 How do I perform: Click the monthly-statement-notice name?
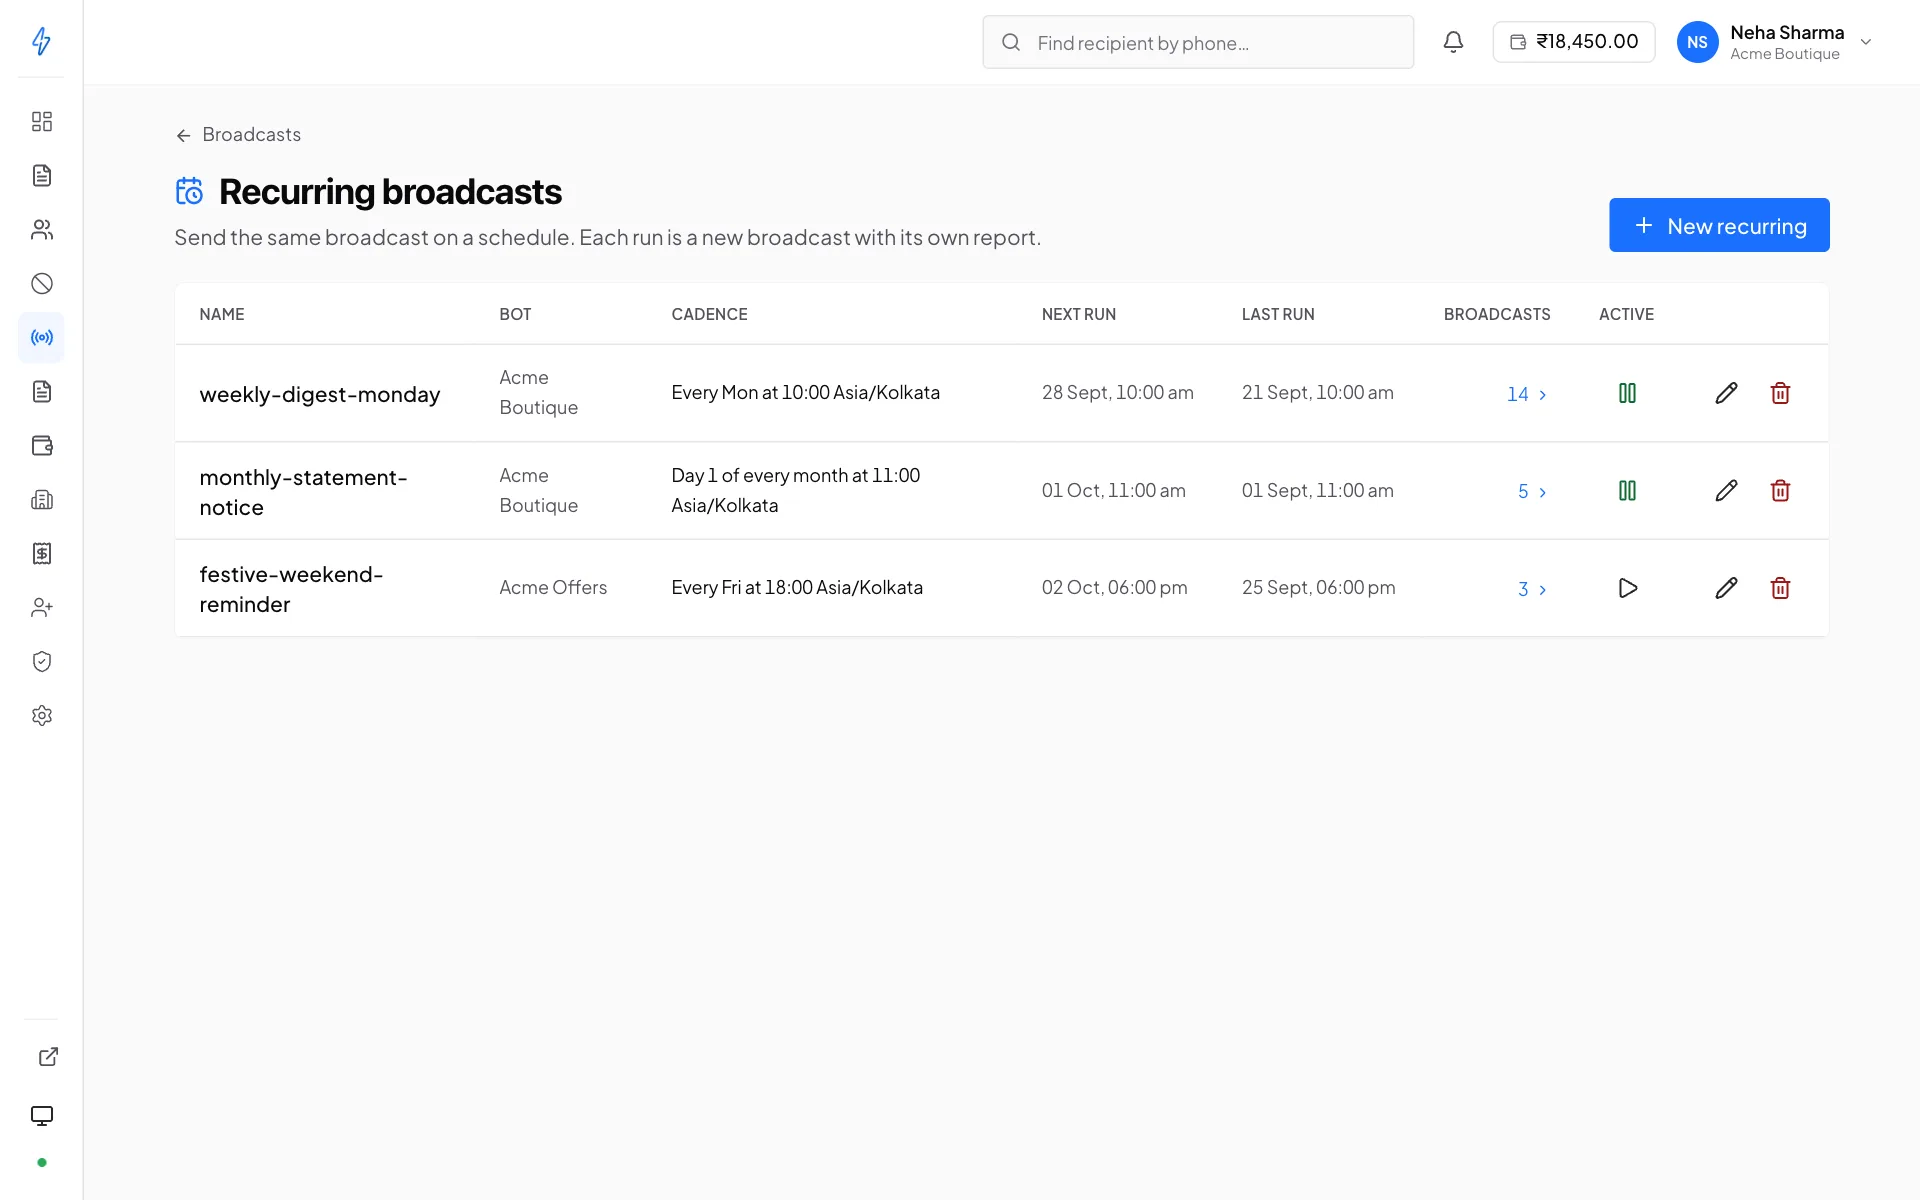pos(303,492)
